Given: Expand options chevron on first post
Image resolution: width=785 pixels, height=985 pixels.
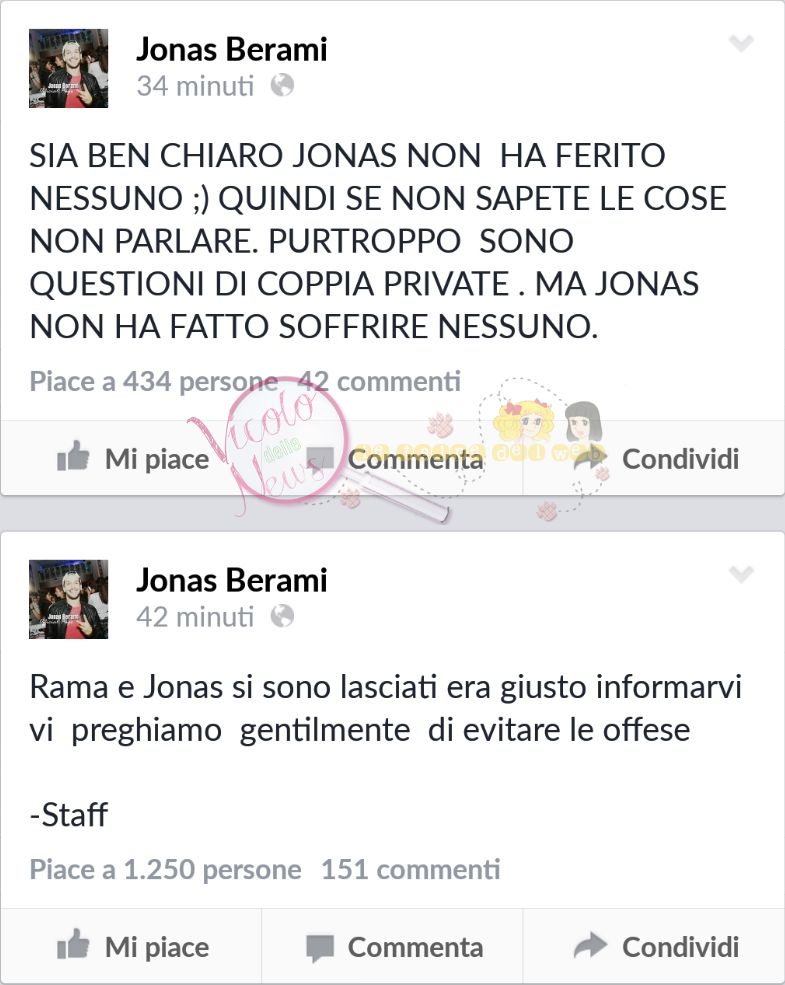Looking at the screenshot, I should (x=741, y=43).
